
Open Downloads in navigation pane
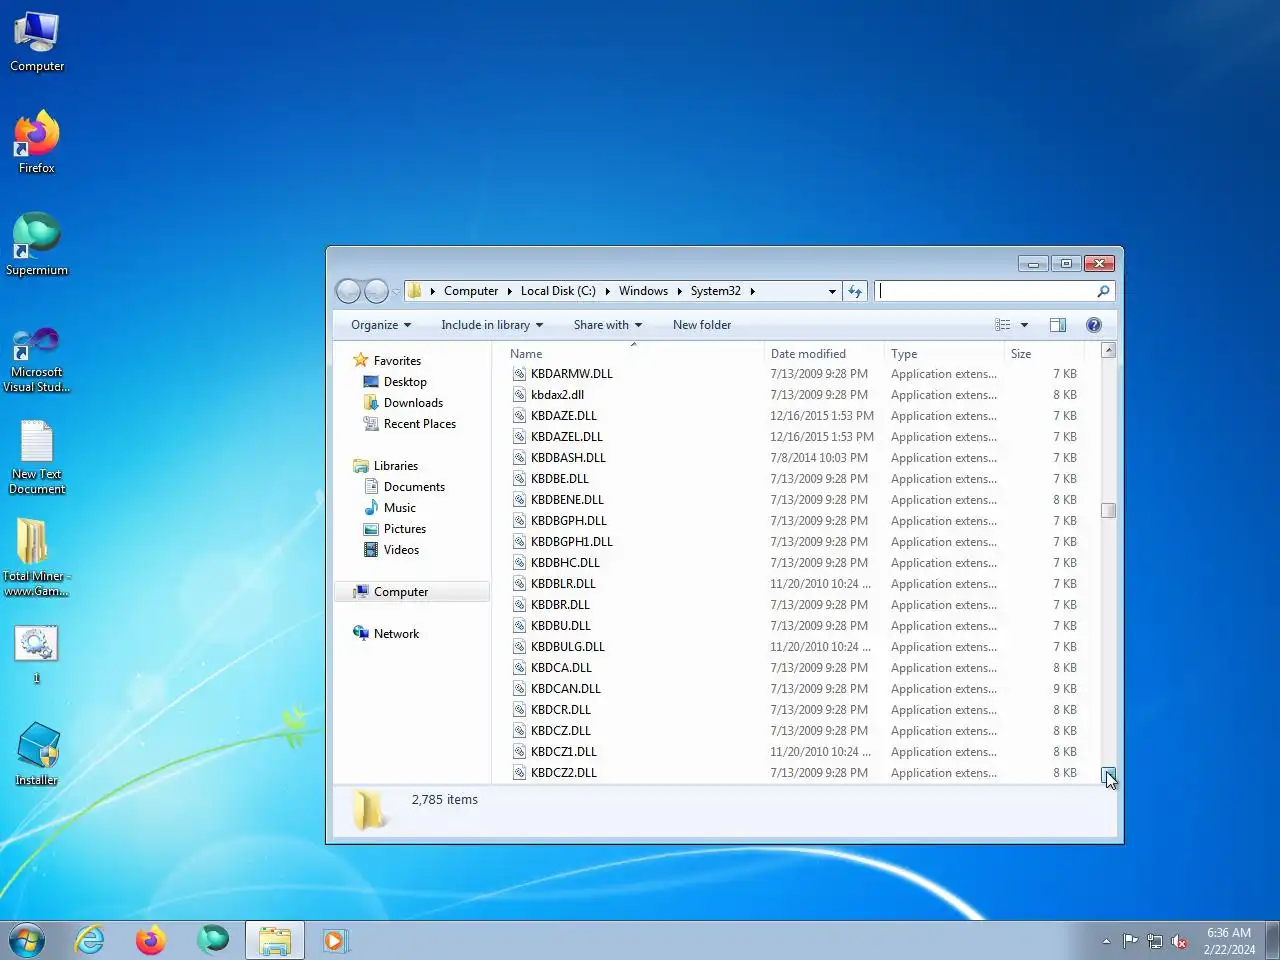coord(413,403)
